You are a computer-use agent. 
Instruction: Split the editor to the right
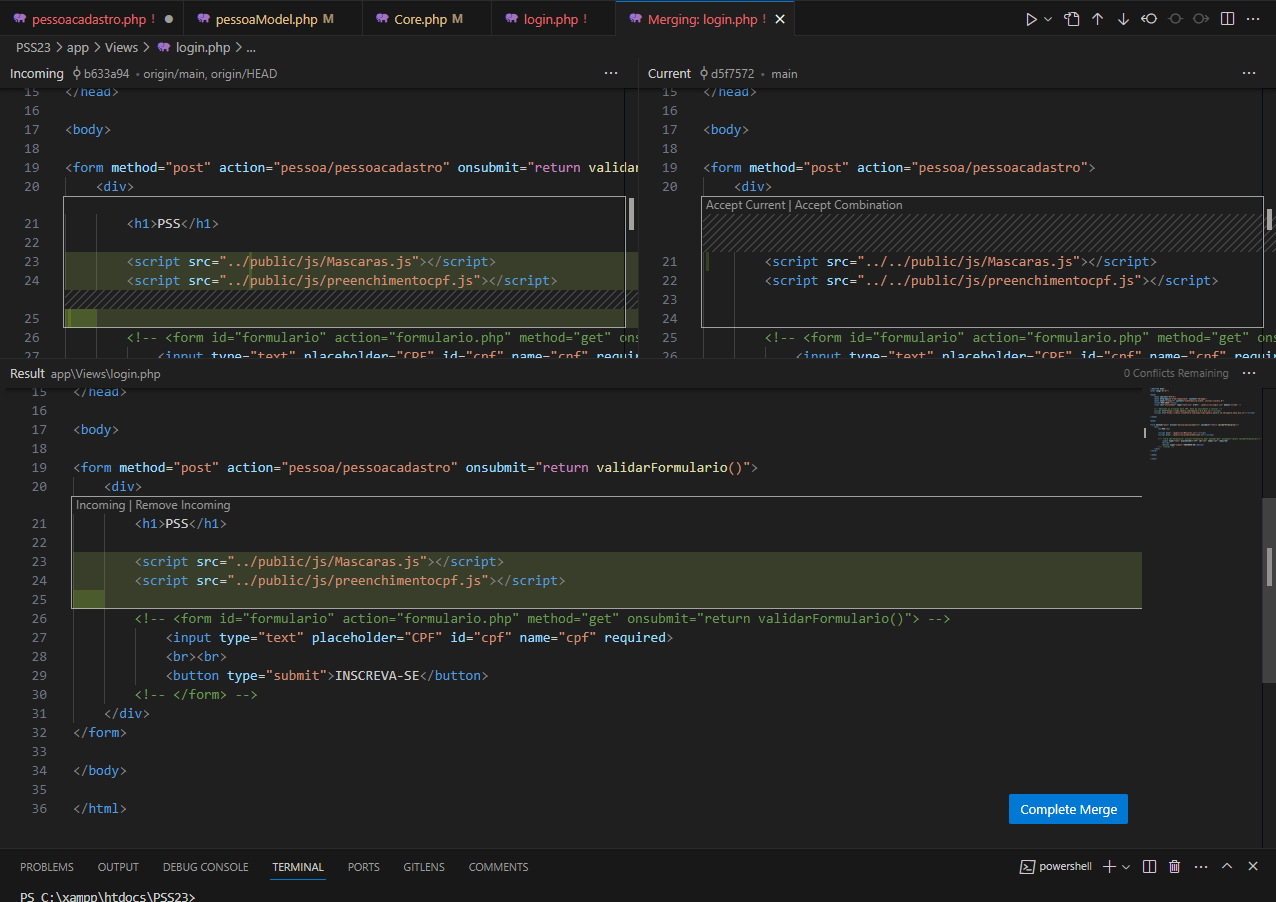tap(1228, 19)
